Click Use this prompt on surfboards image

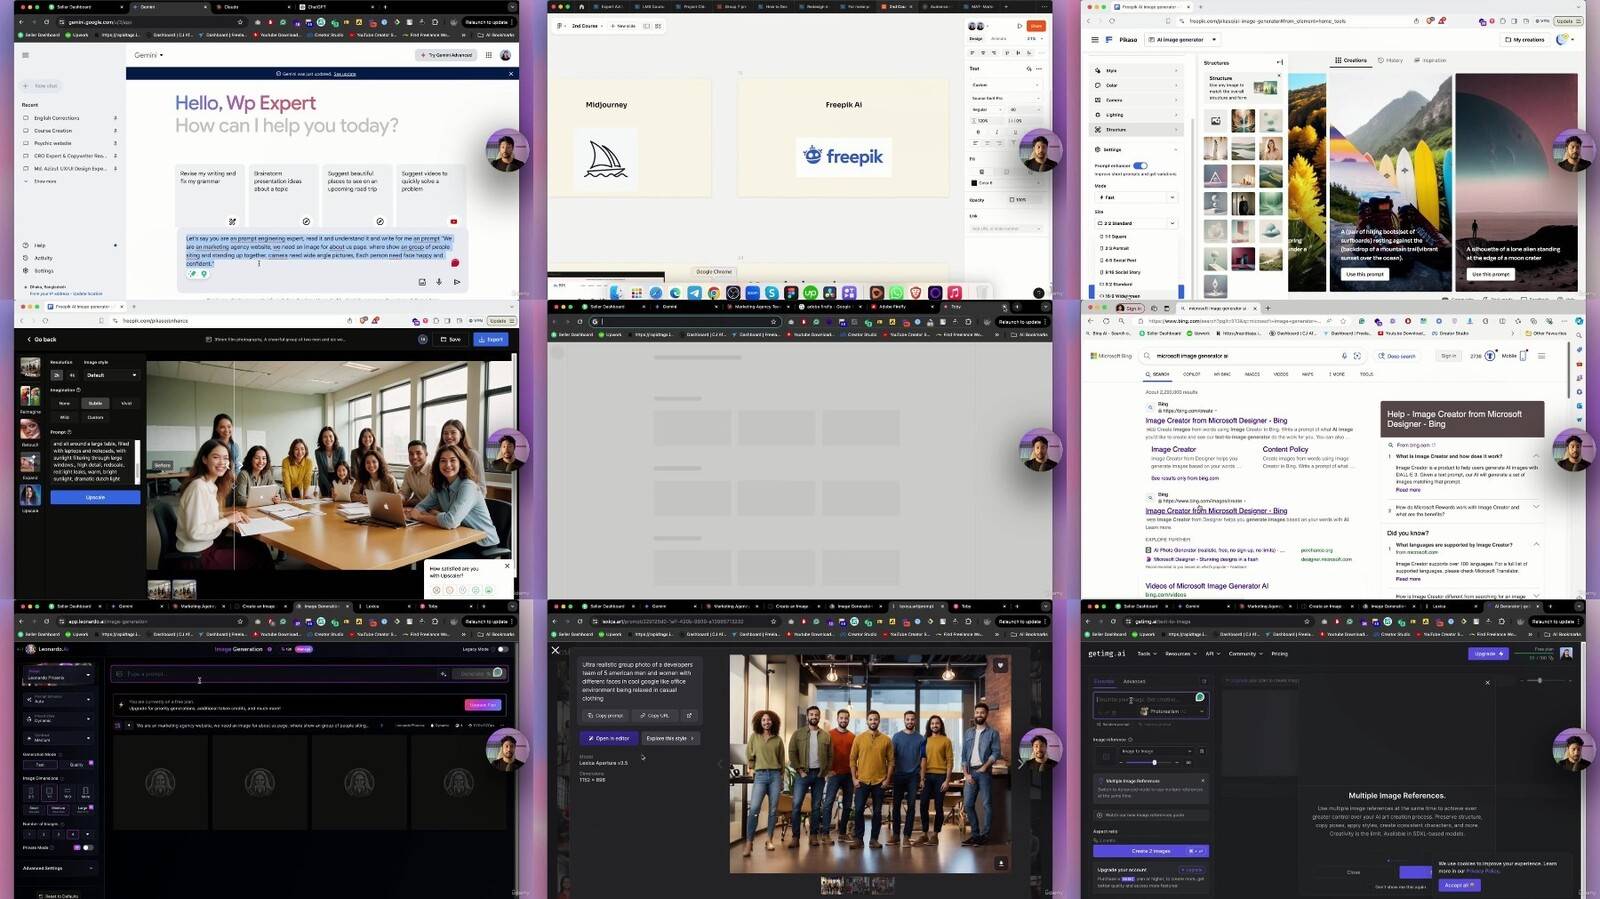[x=1364, y=274]
